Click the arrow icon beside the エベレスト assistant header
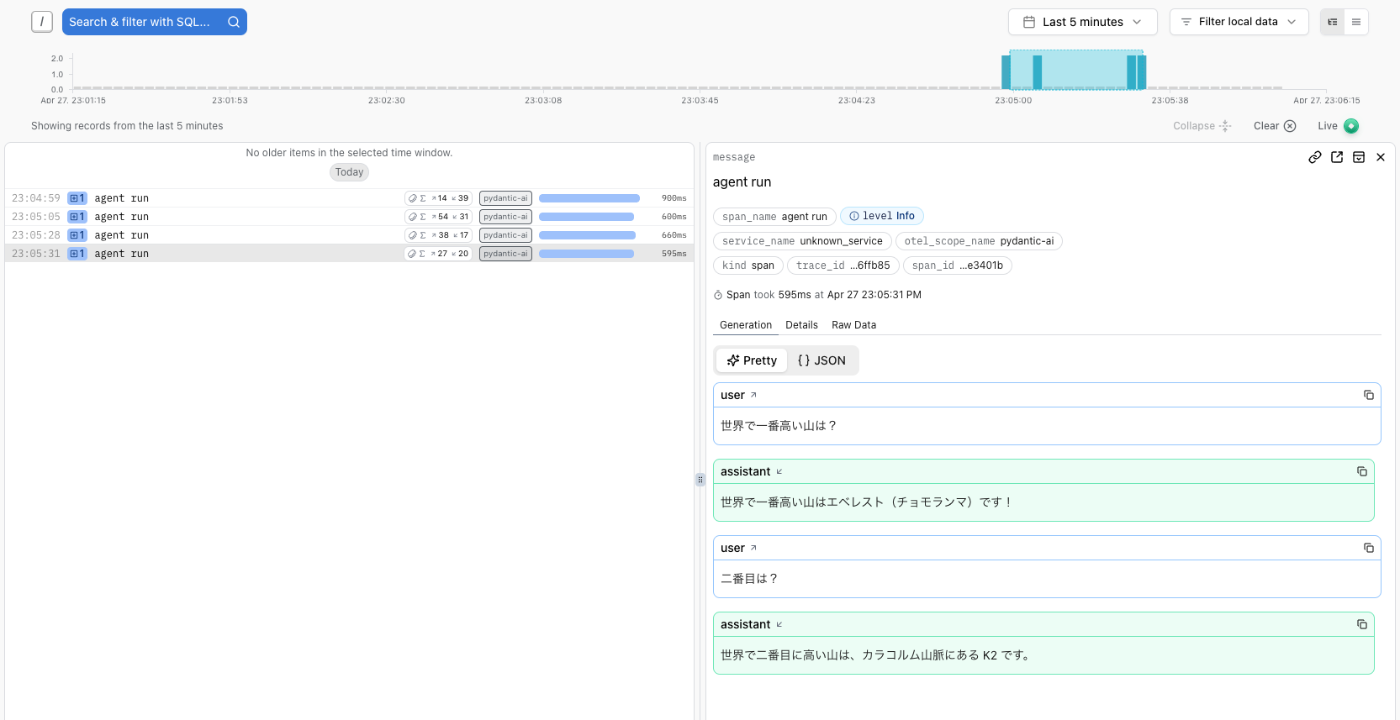This screenshot has width=1400, height=720. [x=780, y=471]
